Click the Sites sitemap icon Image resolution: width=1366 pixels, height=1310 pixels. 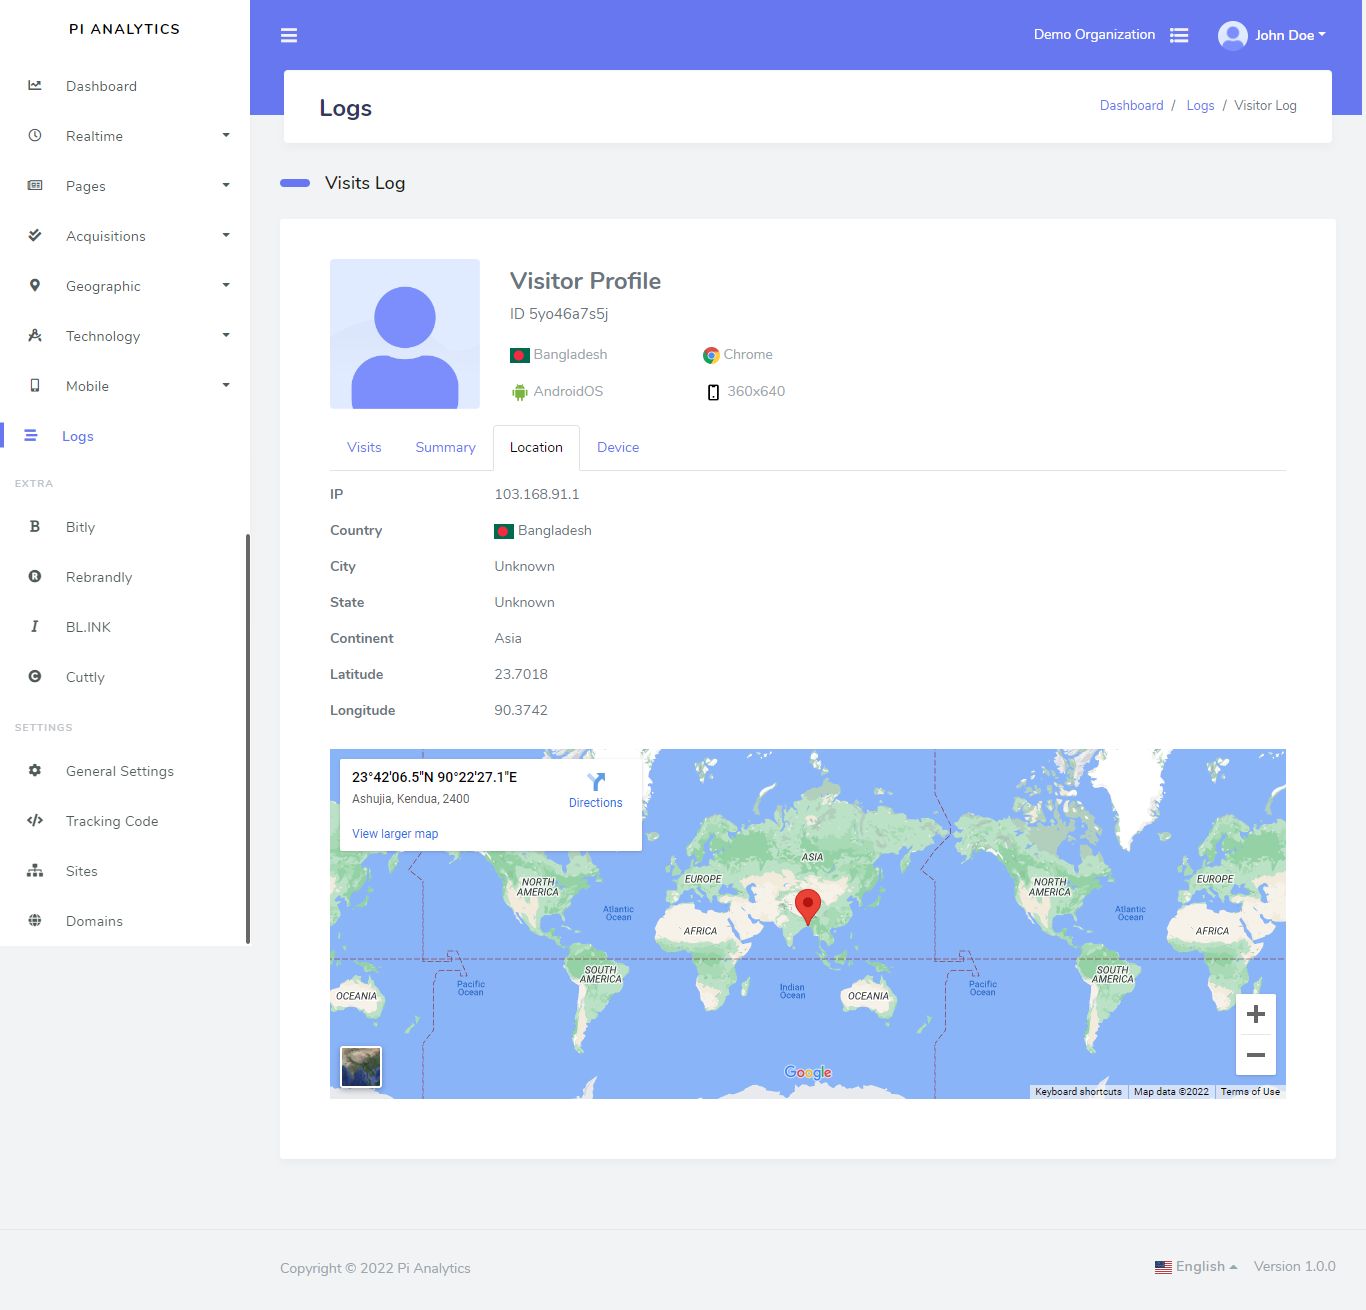point(35,871)
